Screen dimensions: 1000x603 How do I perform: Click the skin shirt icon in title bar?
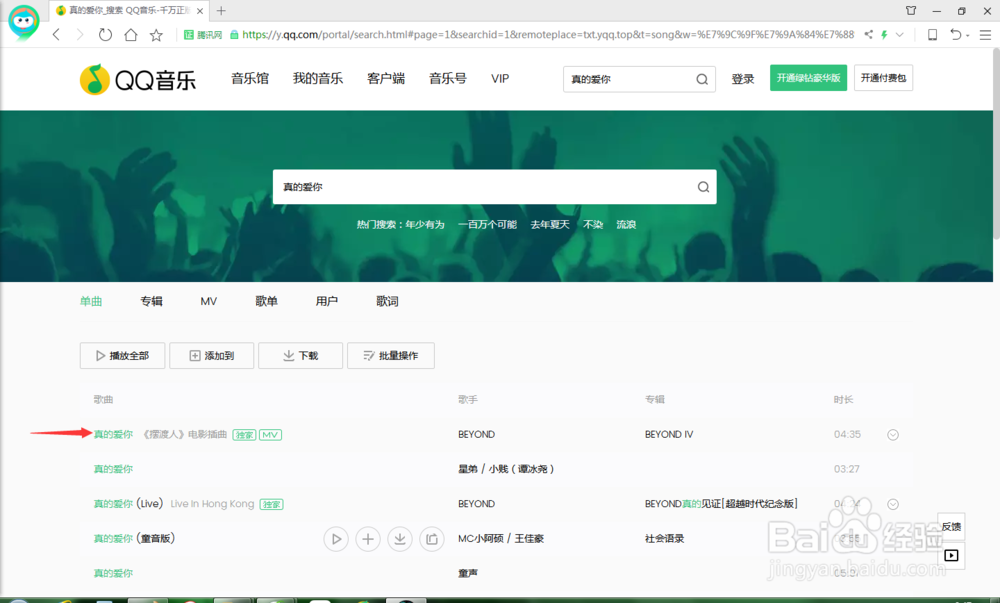[x=911, y=10]
